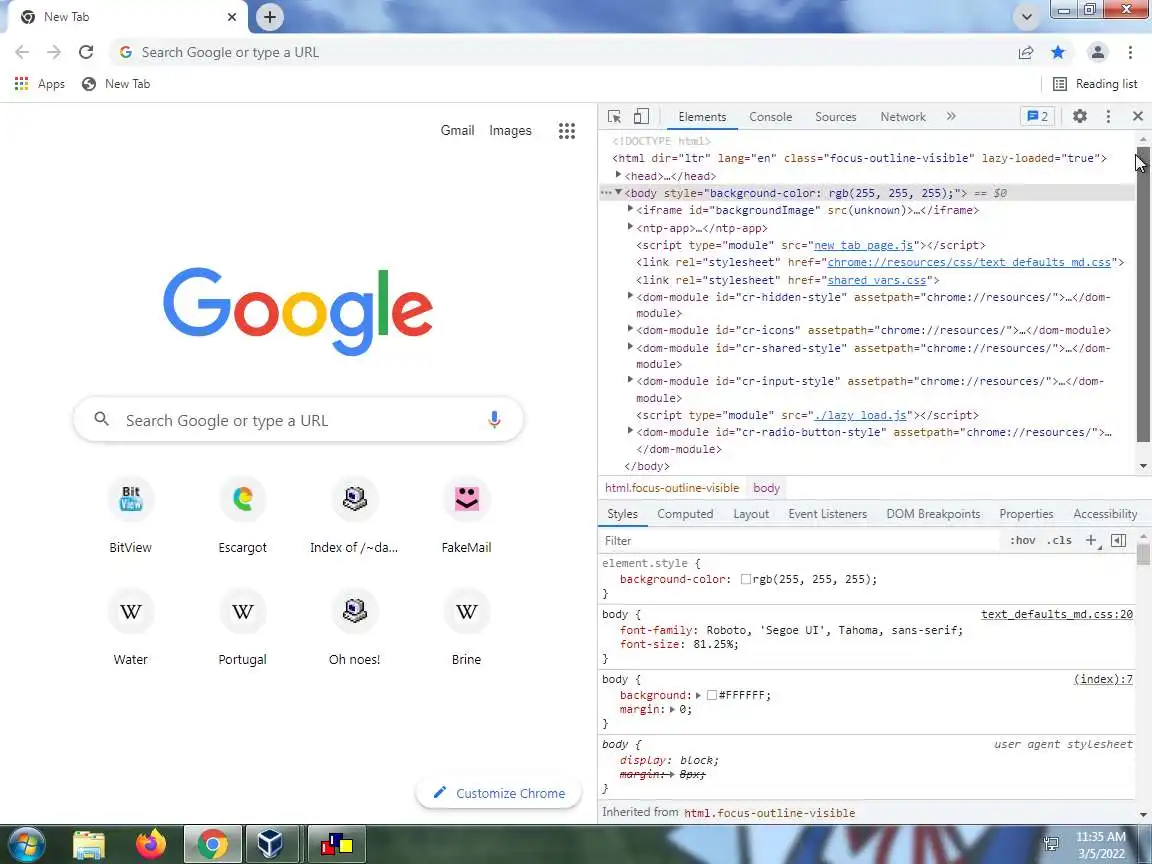
Task: Click the bookmark star icon
Action: tap(1058, 52)
